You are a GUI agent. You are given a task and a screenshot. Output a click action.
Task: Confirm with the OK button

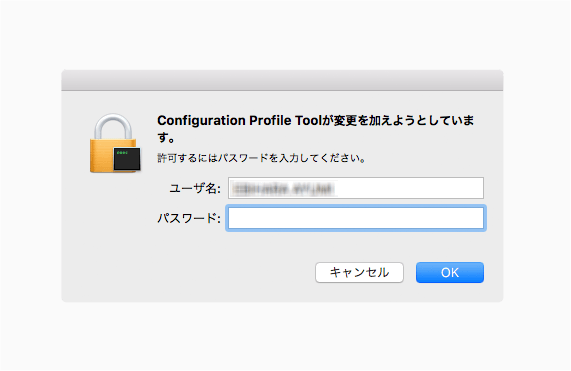(450, 272)
